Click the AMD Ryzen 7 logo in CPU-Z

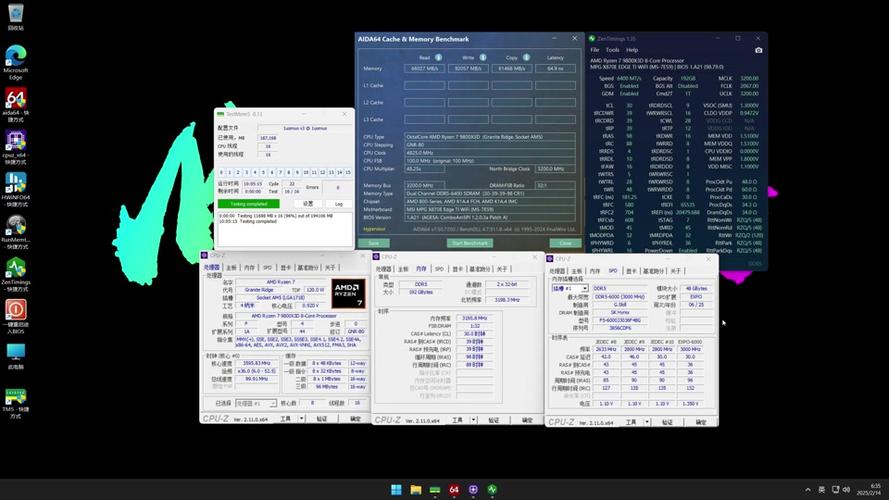point(348,293)
